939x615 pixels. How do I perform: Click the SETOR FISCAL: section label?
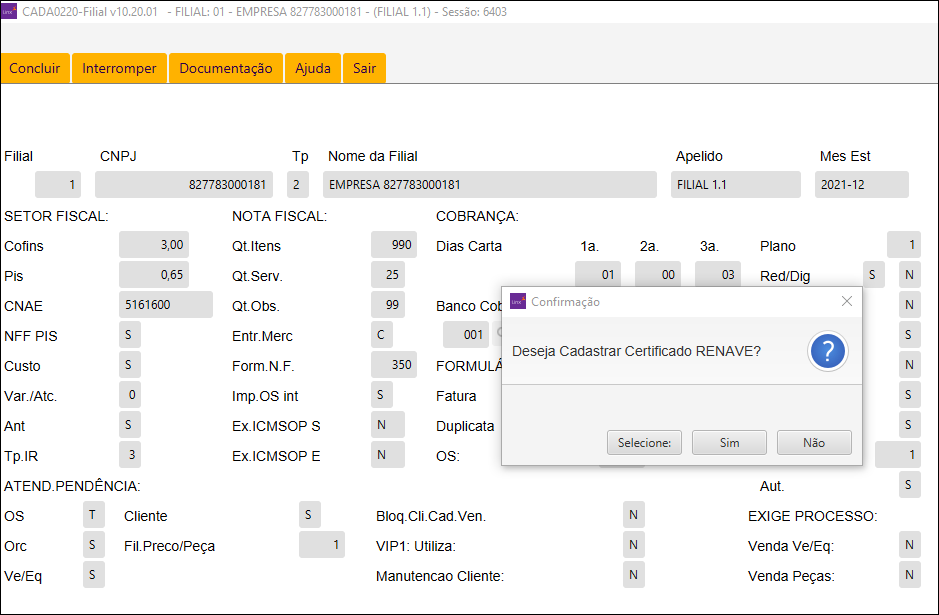(56, 217)
